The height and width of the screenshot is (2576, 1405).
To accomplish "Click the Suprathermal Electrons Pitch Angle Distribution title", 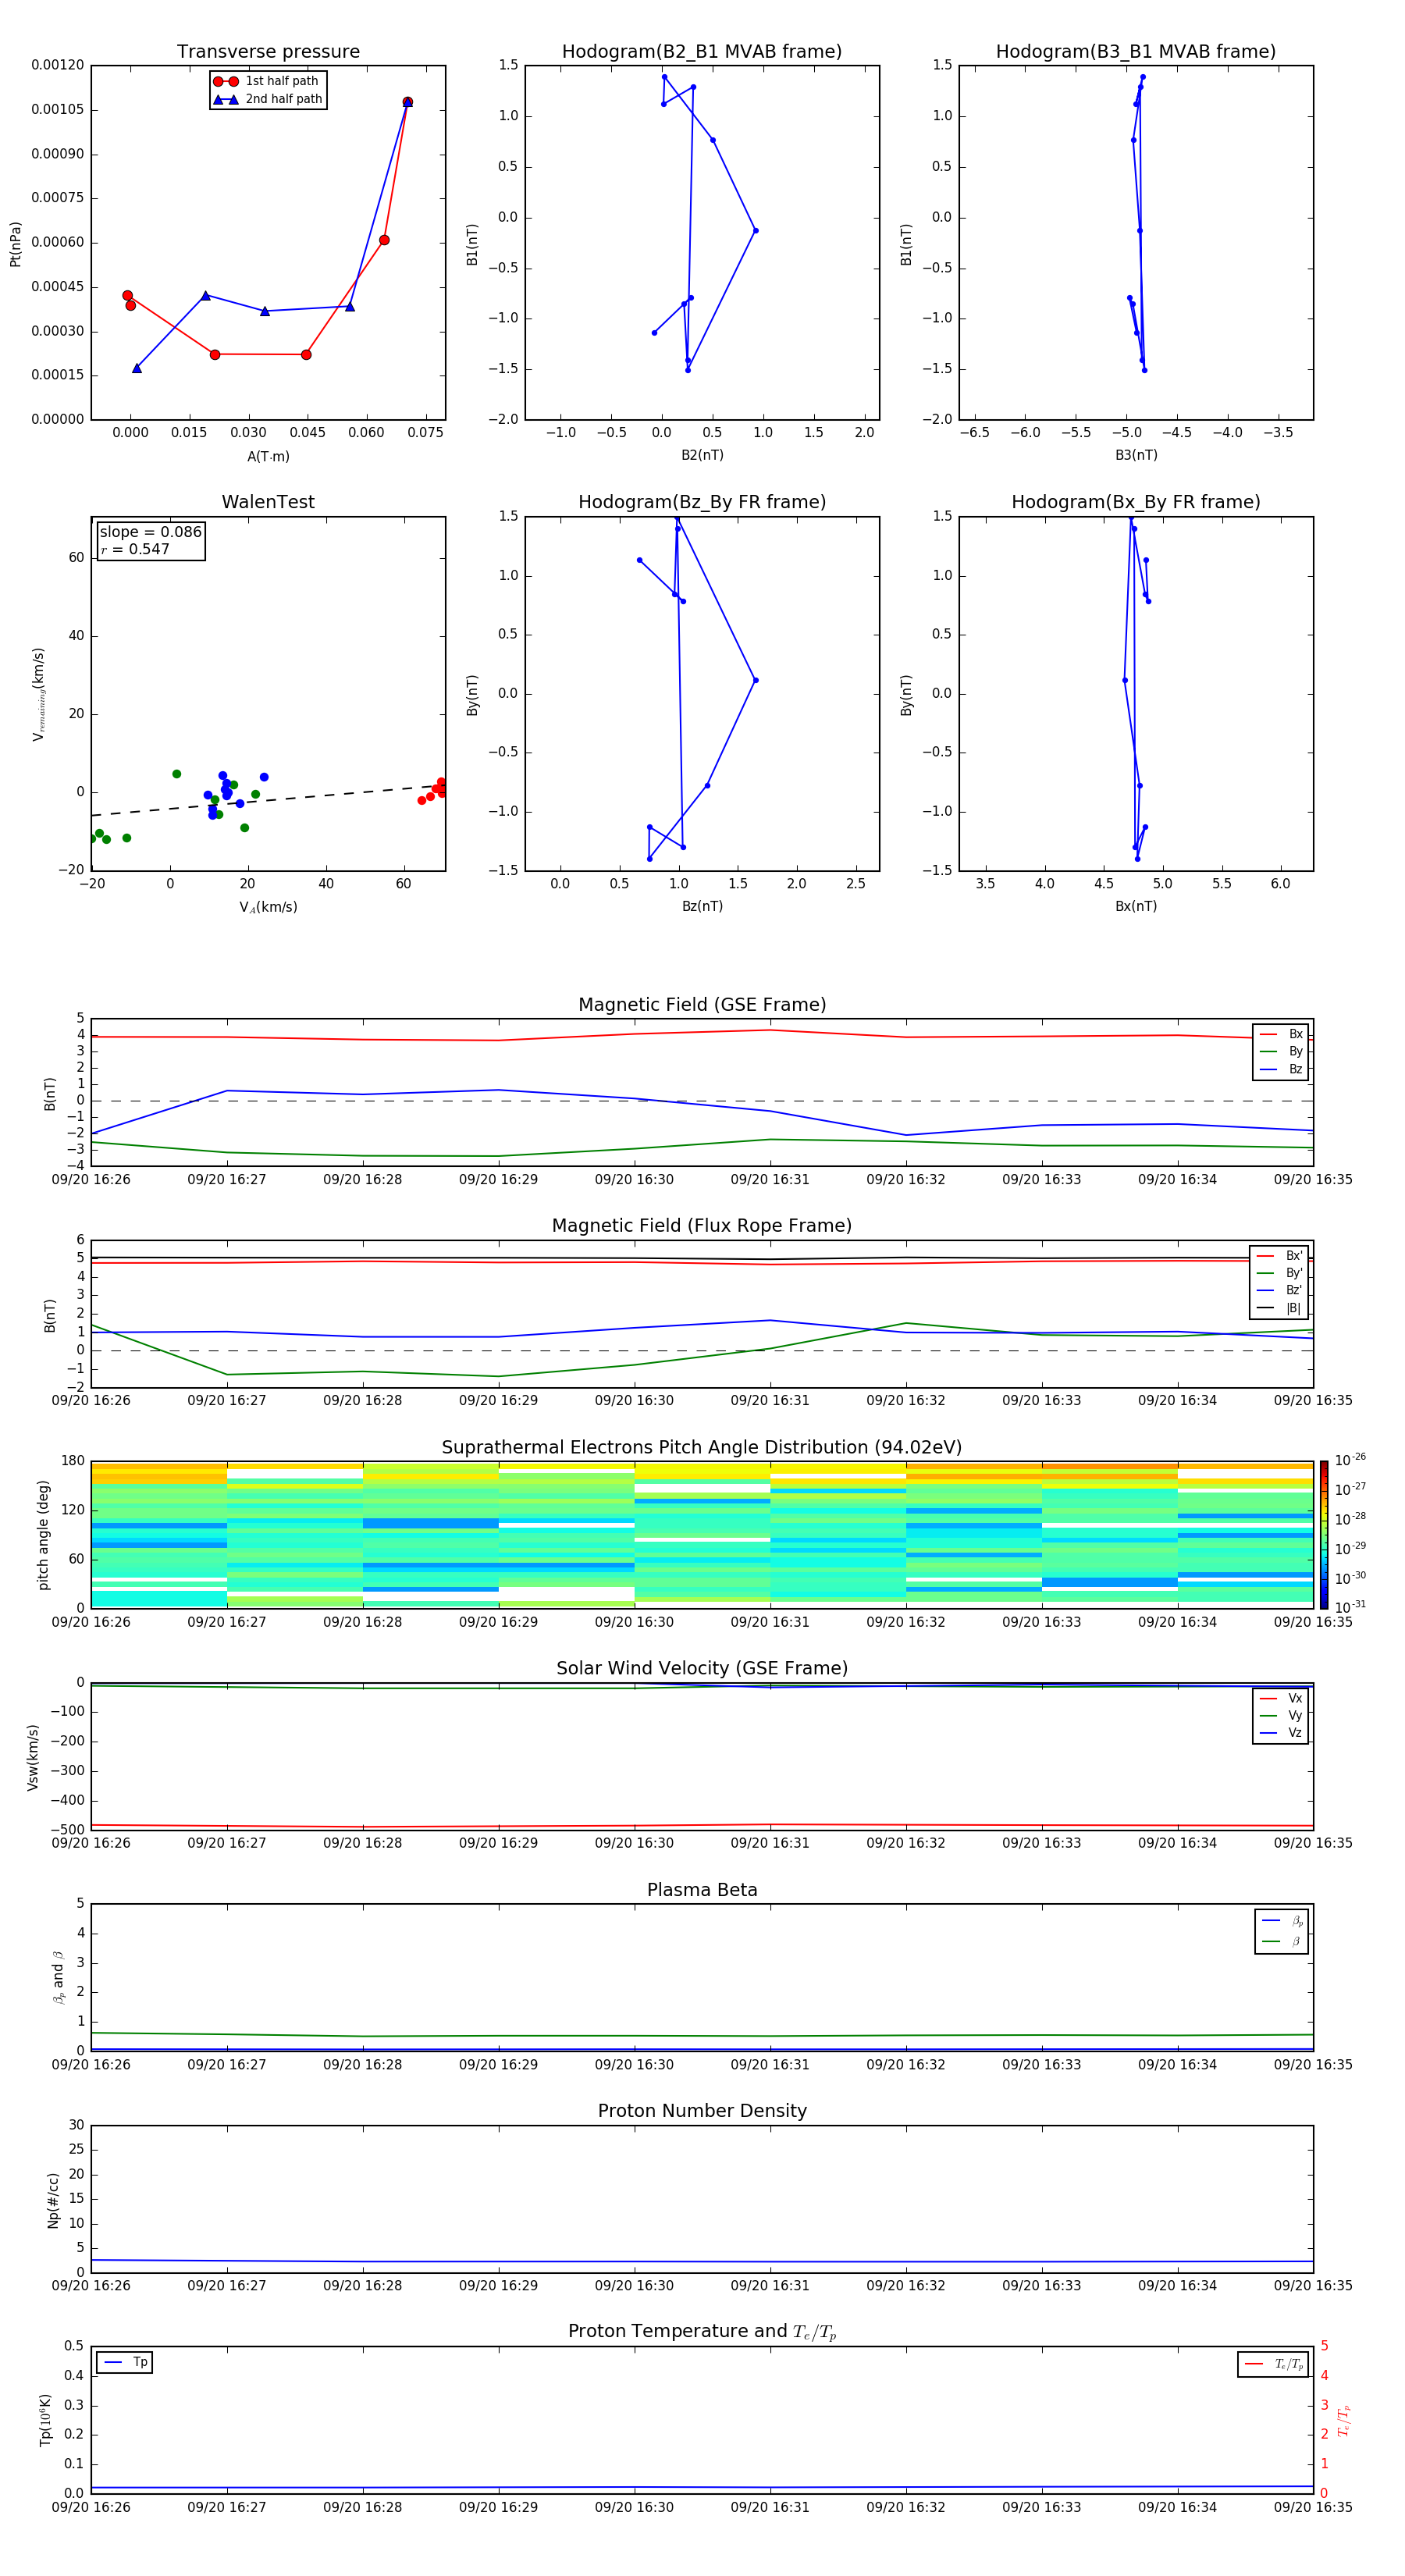I will 702,1448.
